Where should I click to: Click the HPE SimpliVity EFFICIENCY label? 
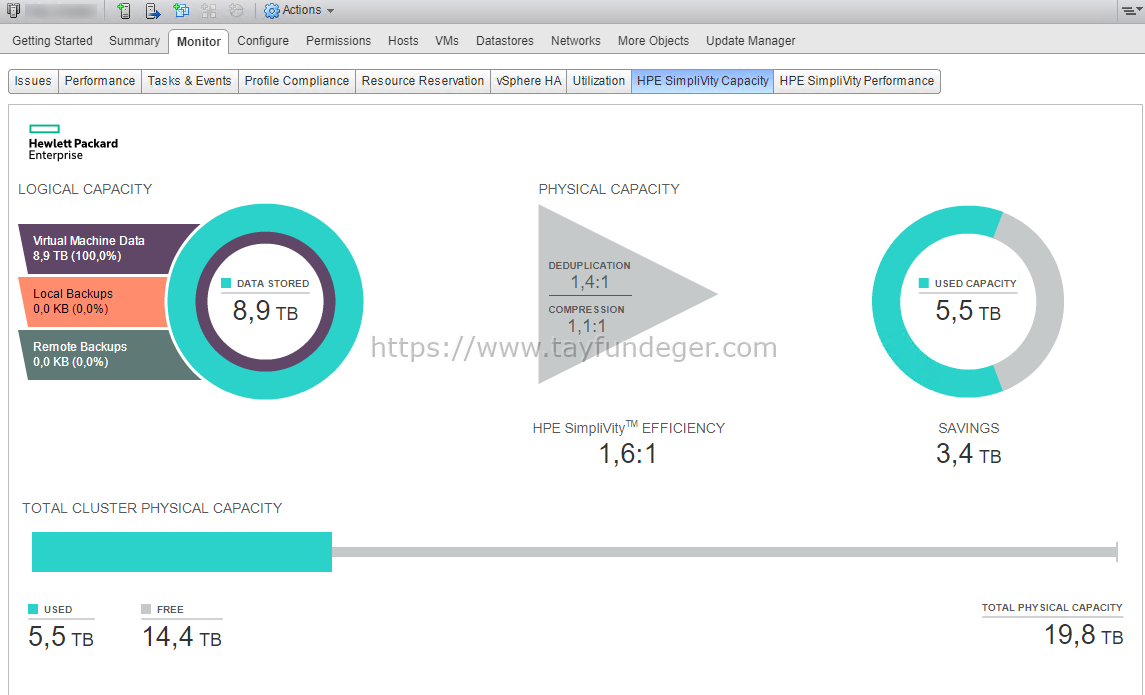point(629,428)
